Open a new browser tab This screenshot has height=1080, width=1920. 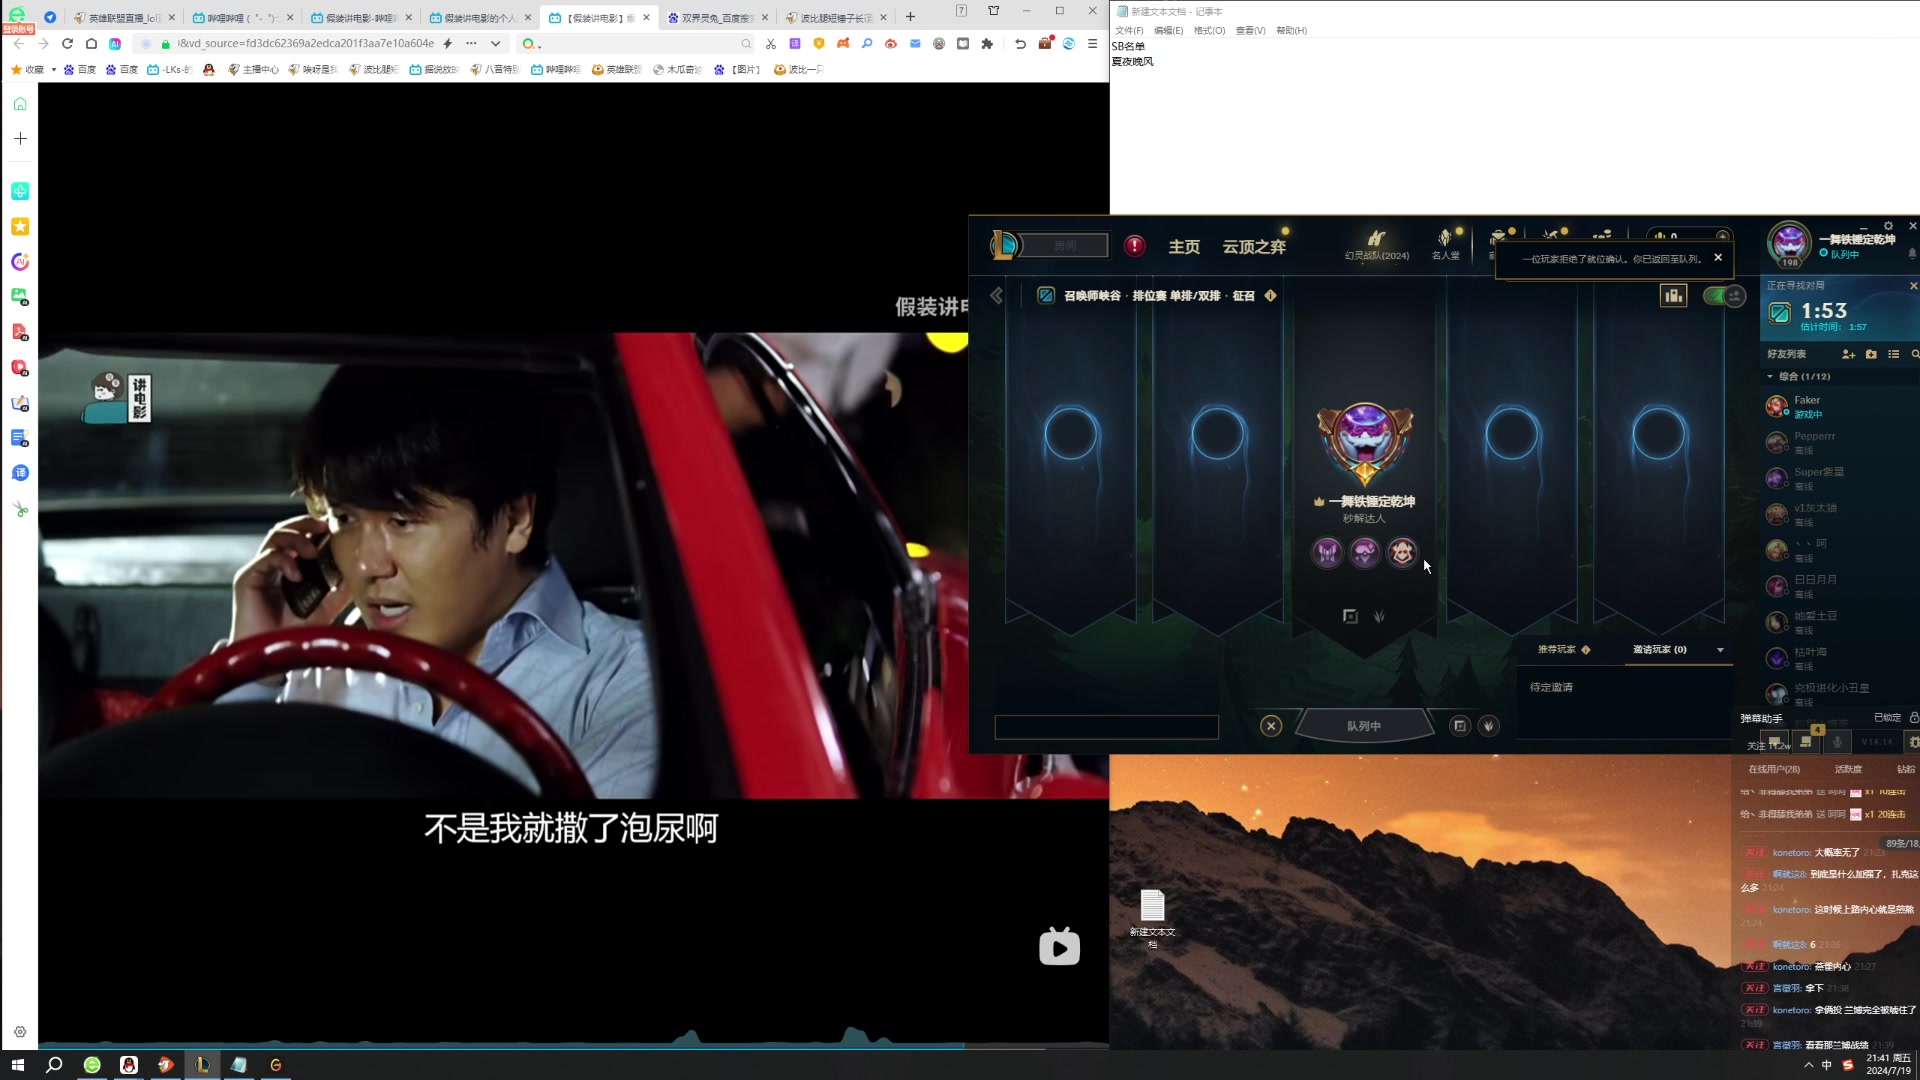tap(910, 17)
